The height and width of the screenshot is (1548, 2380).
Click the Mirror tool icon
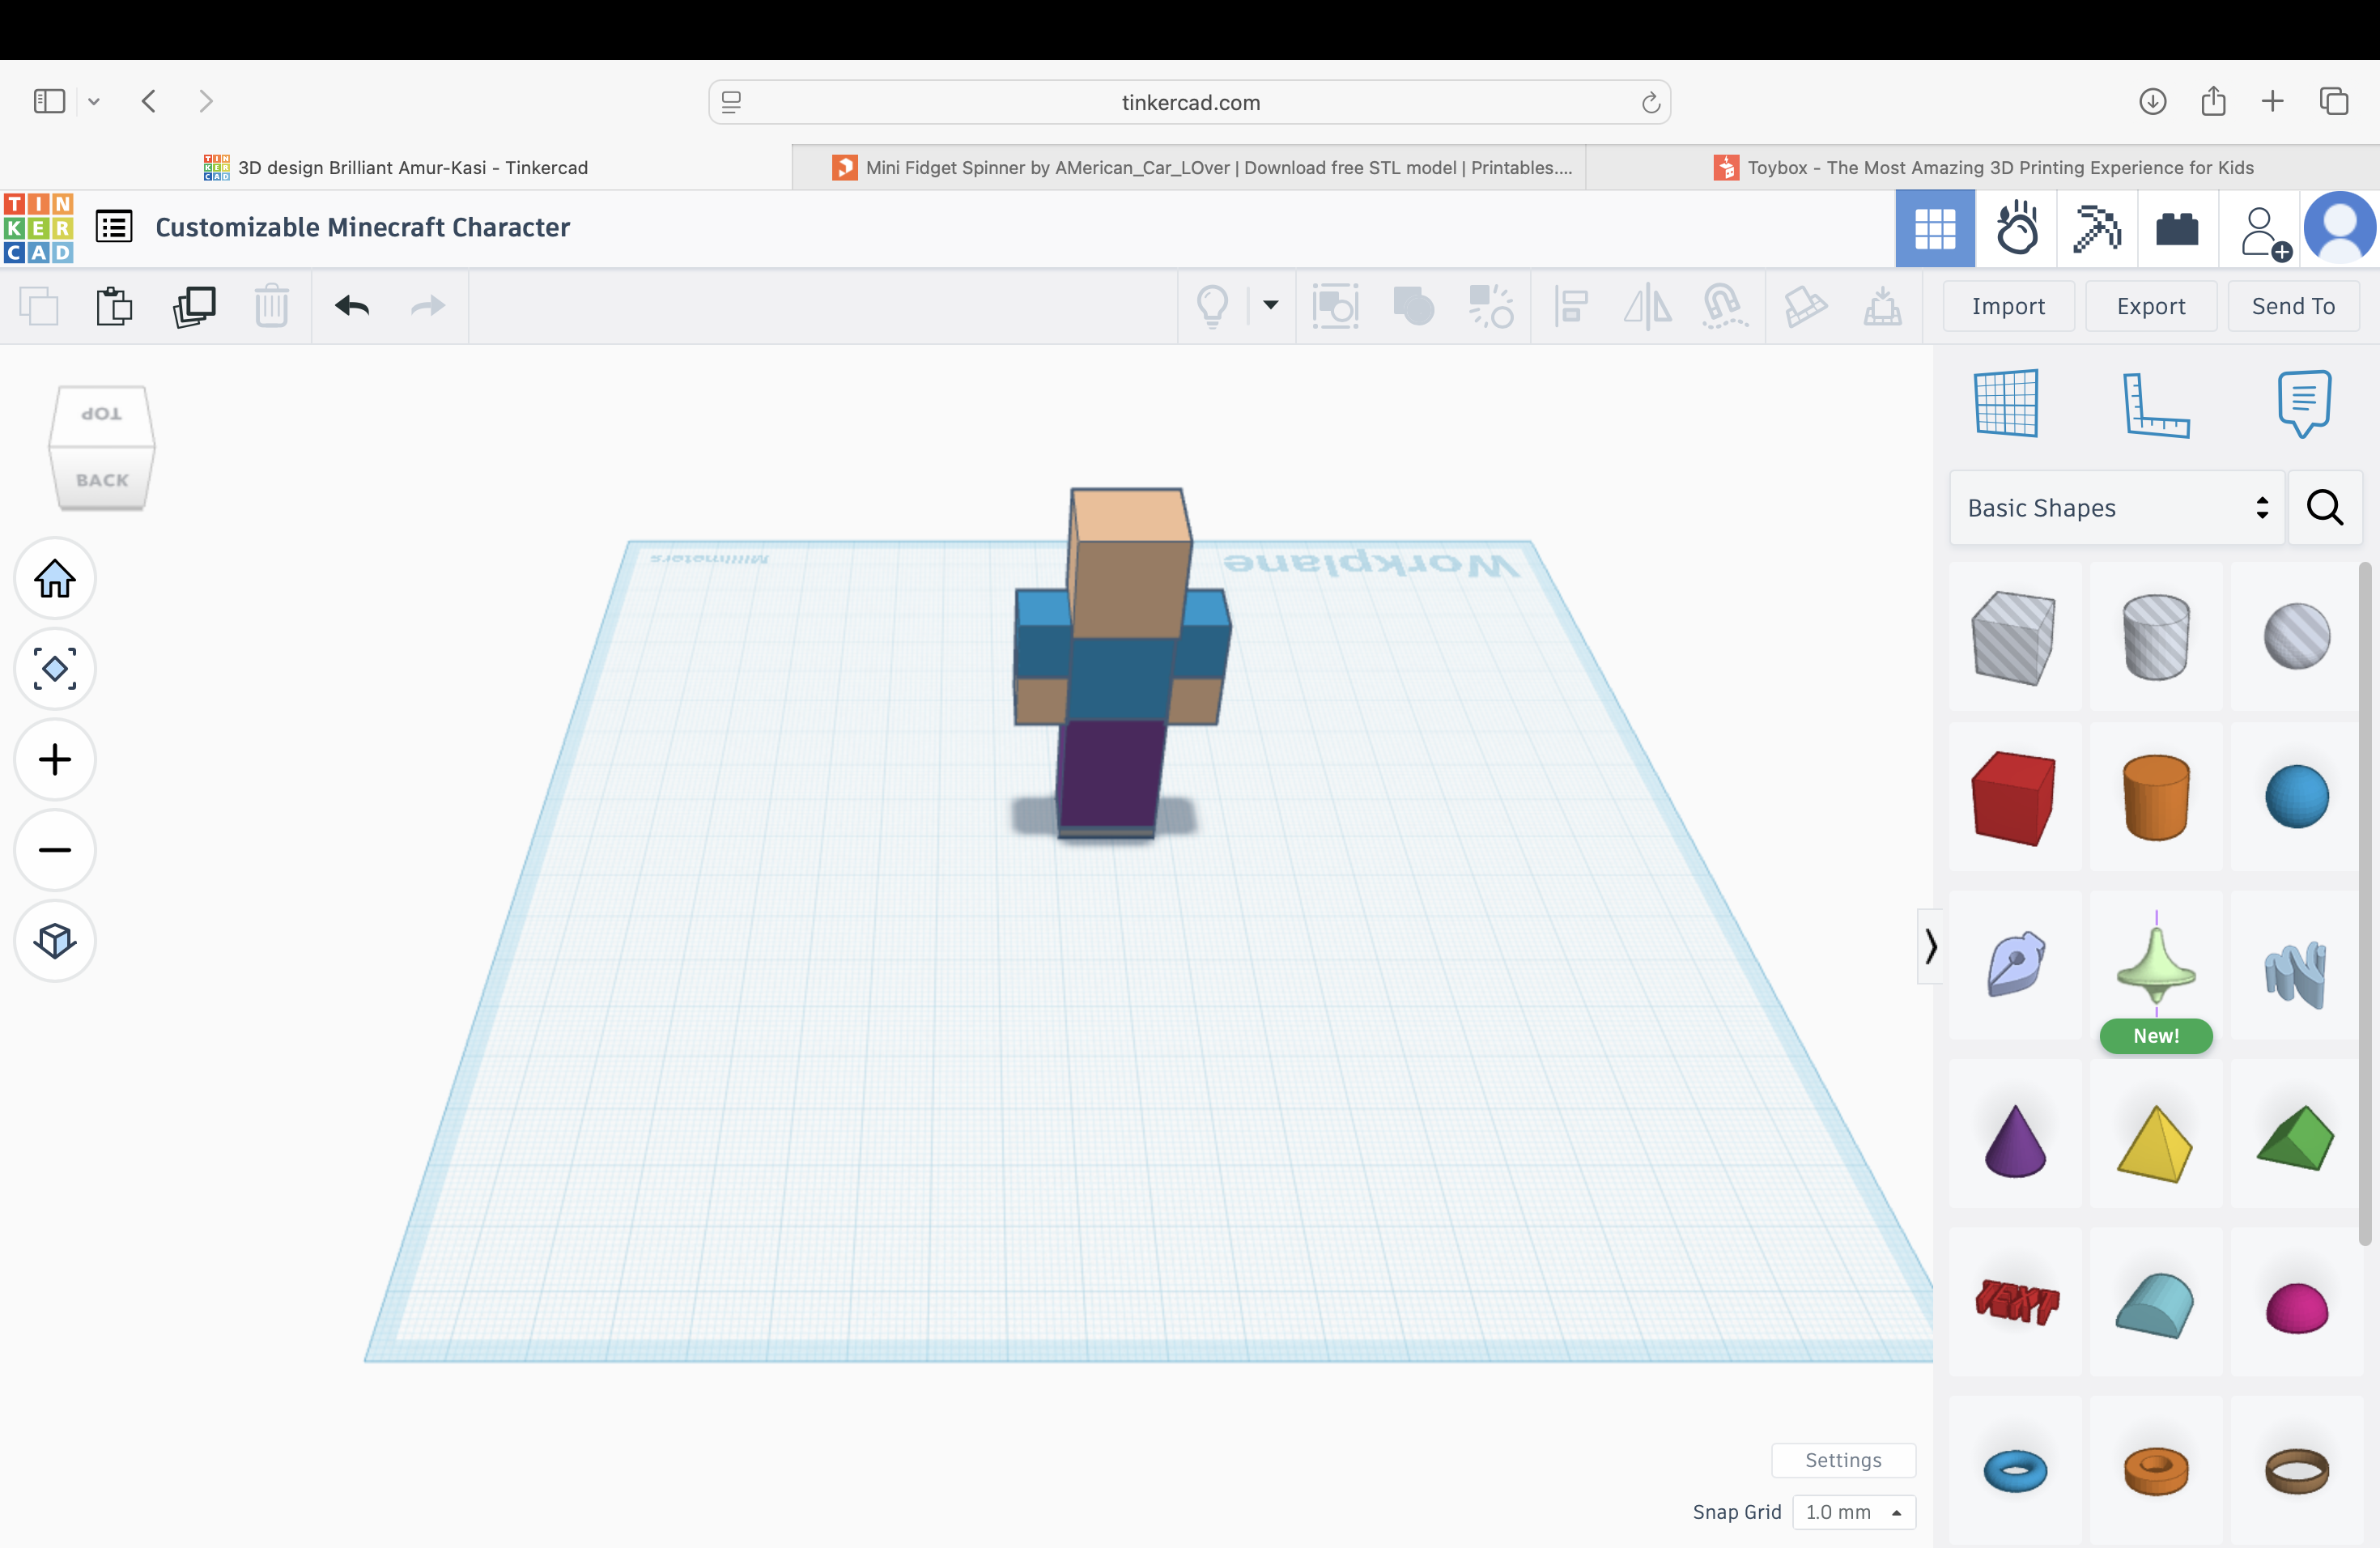tap(1647, 306)
